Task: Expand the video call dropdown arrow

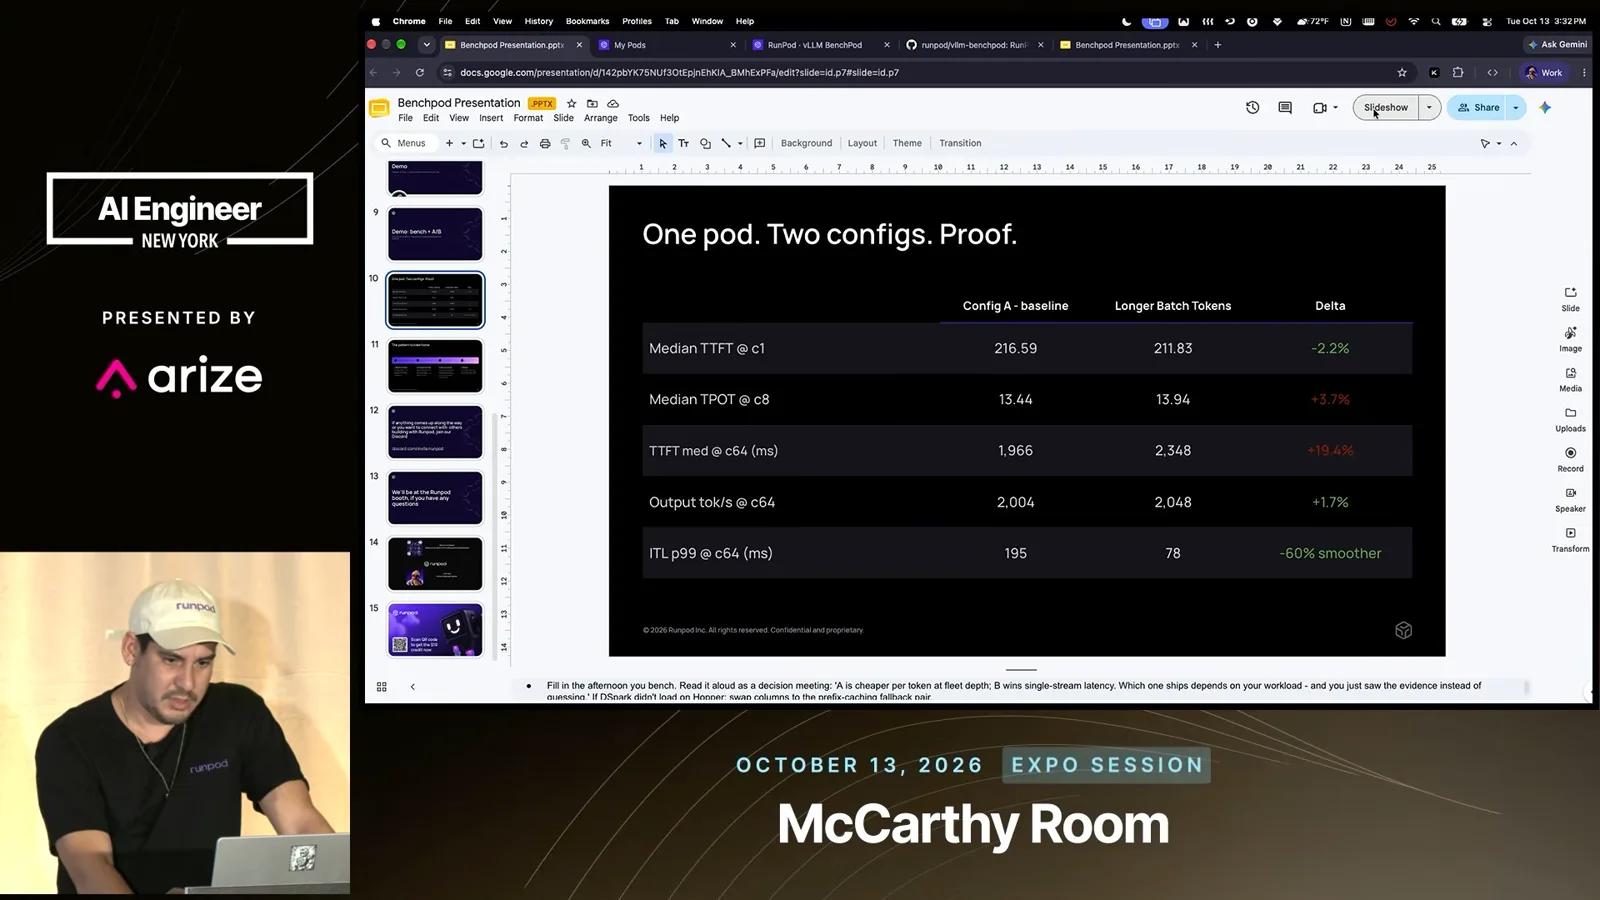Action: (x=1336, y=108)
